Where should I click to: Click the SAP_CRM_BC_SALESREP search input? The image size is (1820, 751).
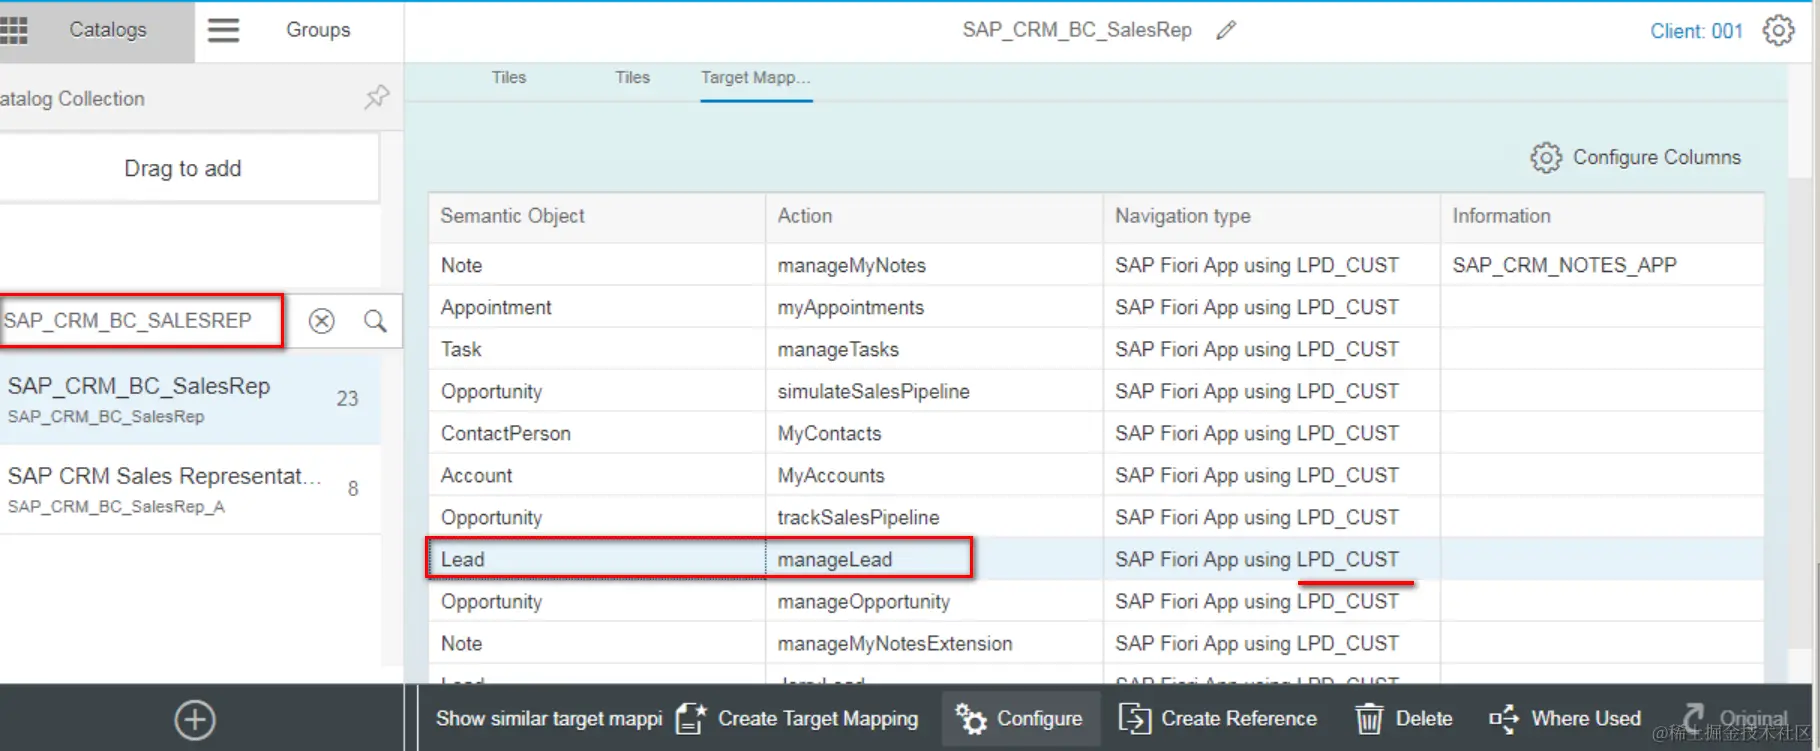141,321
